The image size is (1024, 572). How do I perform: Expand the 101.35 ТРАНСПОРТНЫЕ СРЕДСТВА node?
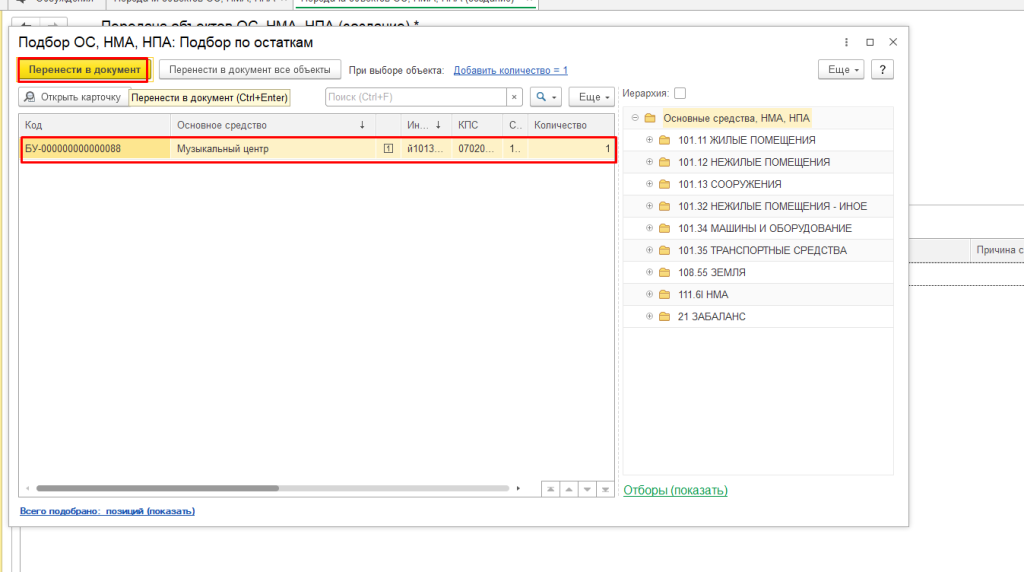[x=649, y=250]
